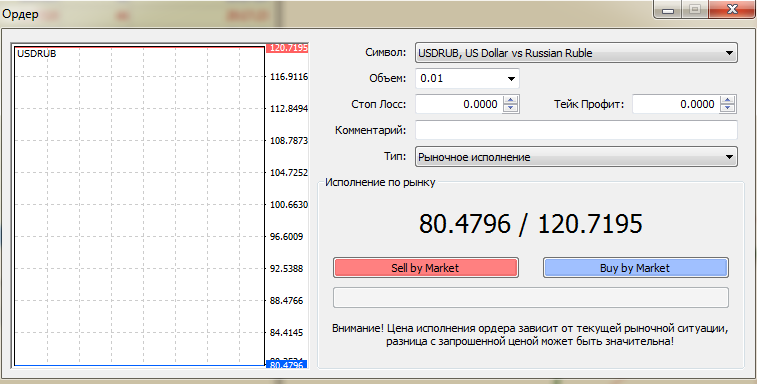
Task: Click the Стоп Лосс value field
Action: coord(460,104)
